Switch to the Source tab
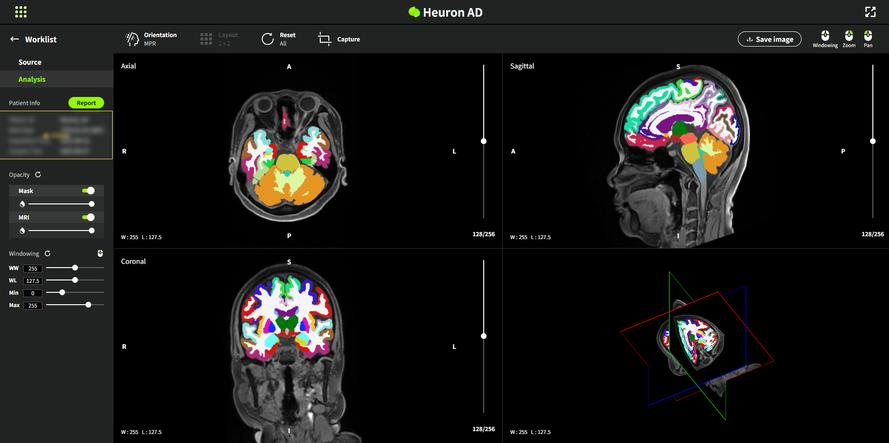This screenshot has height=443, width=889. pyautogui.click(x=30, y=62)
